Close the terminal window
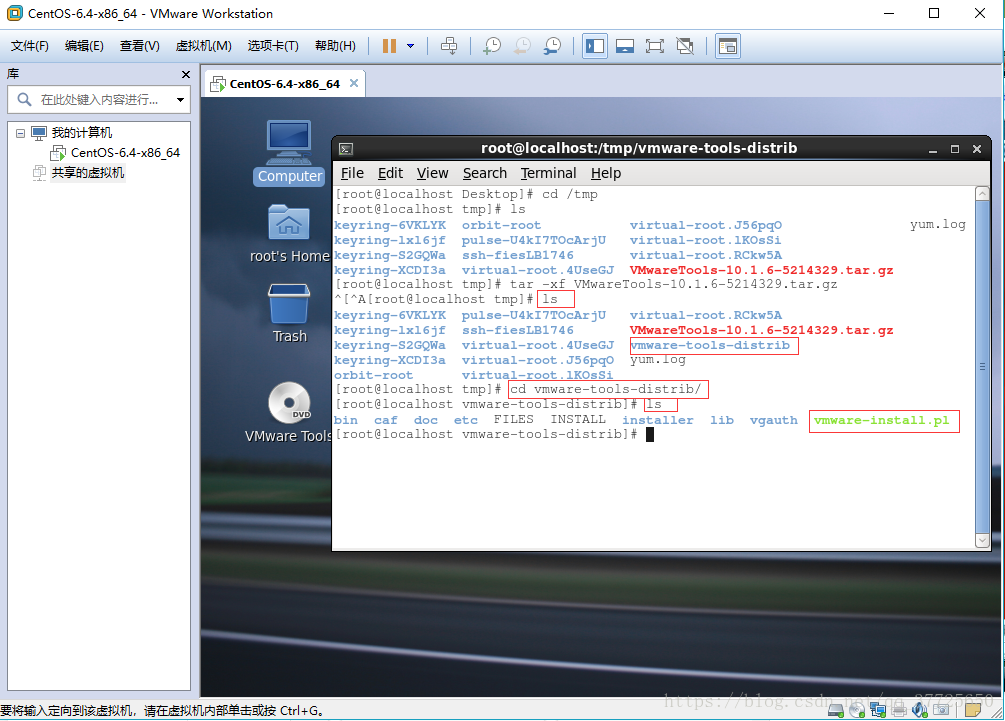1005x721 pixels. click(x=977, y=149)
